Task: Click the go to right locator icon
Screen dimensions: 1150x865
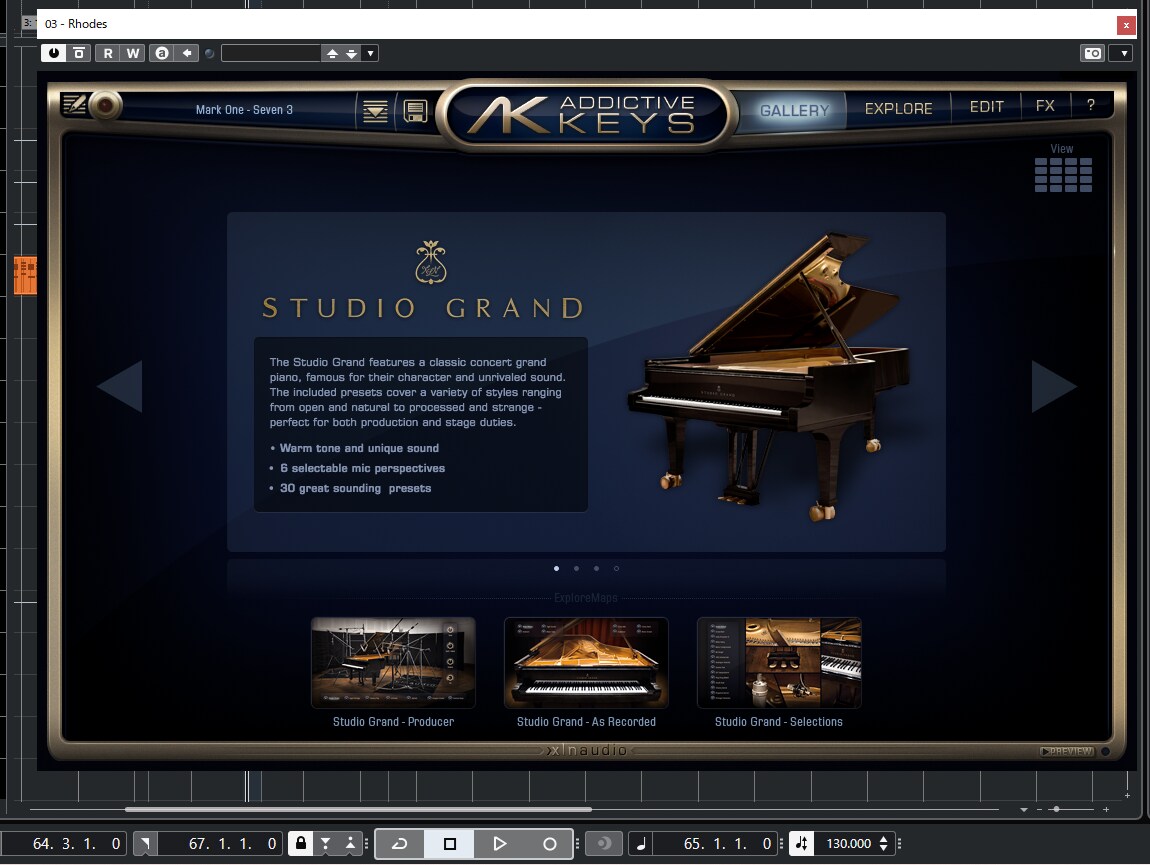Action: point(145,844)
